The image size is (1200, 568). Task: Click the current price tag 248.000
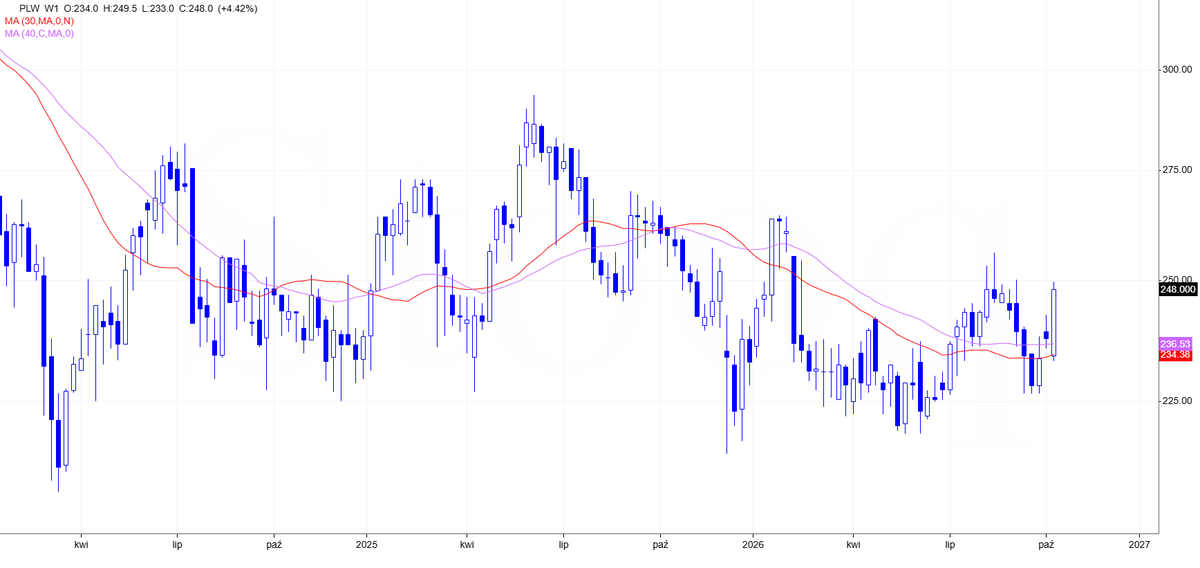tap(1179, 289)
